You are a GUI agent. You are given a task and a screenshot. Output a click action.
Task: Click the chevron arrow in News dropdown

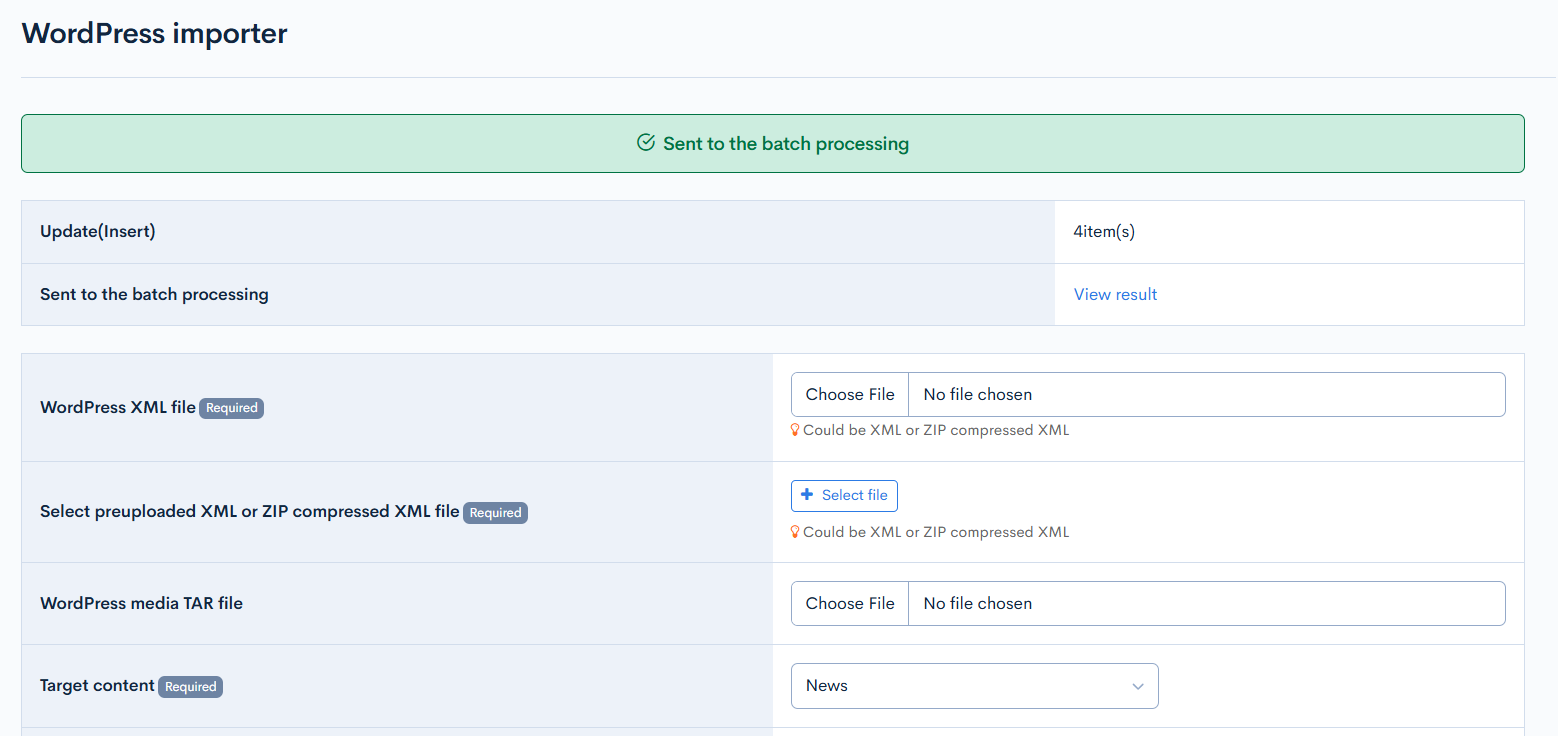point(1137,686)
